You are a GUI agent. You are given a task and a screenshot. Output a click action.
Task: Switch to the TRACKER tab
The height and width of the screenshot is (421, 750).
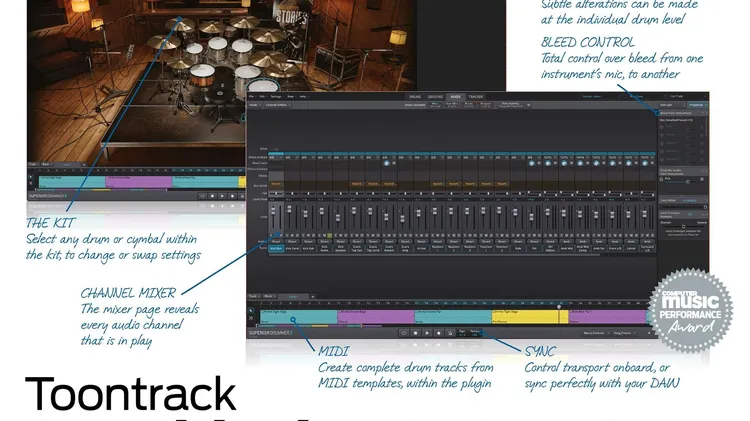click(475, 97)
